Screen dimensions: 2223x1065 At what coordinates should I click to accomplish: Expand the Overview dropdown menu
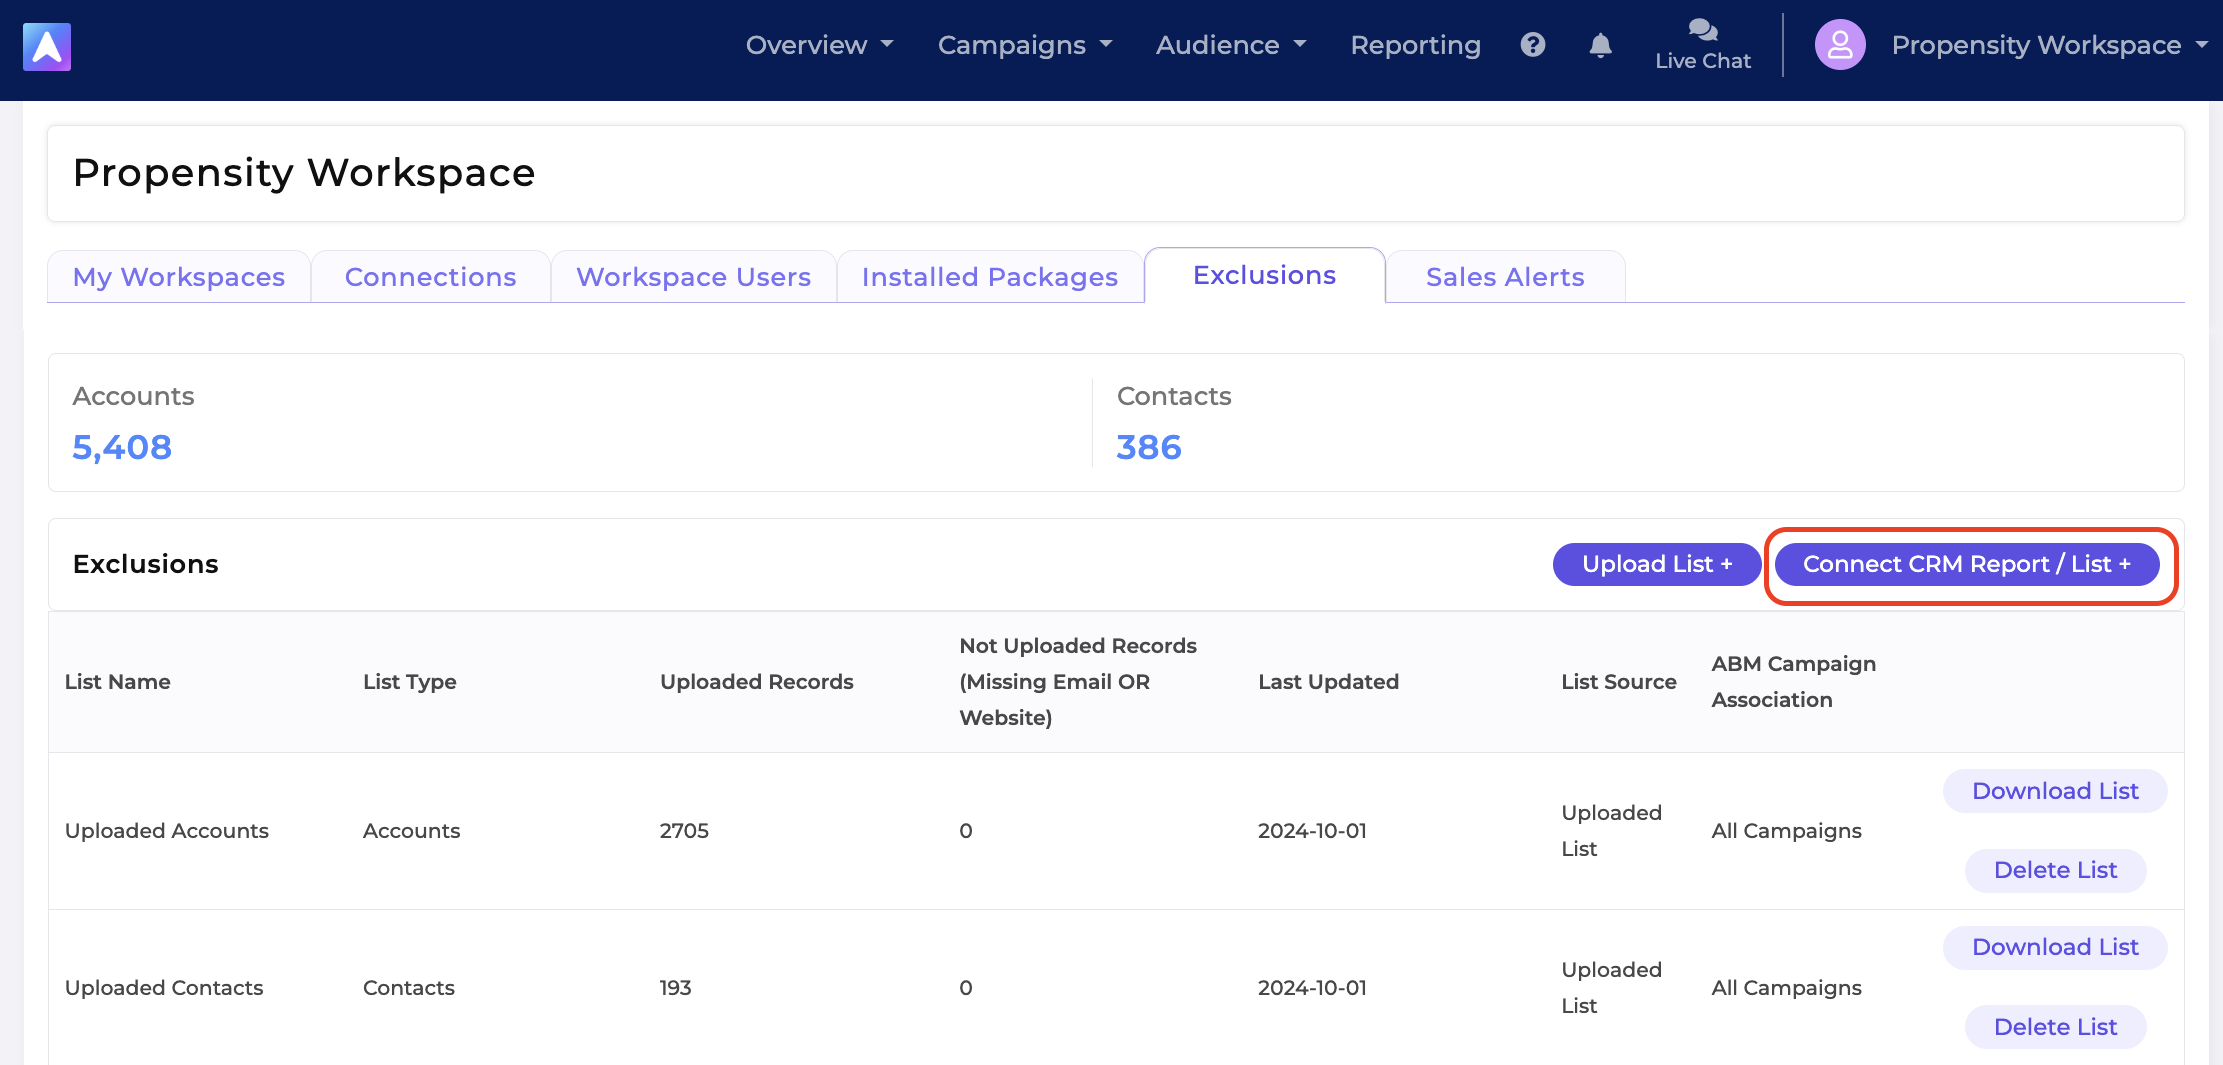(x=820, y=45)
